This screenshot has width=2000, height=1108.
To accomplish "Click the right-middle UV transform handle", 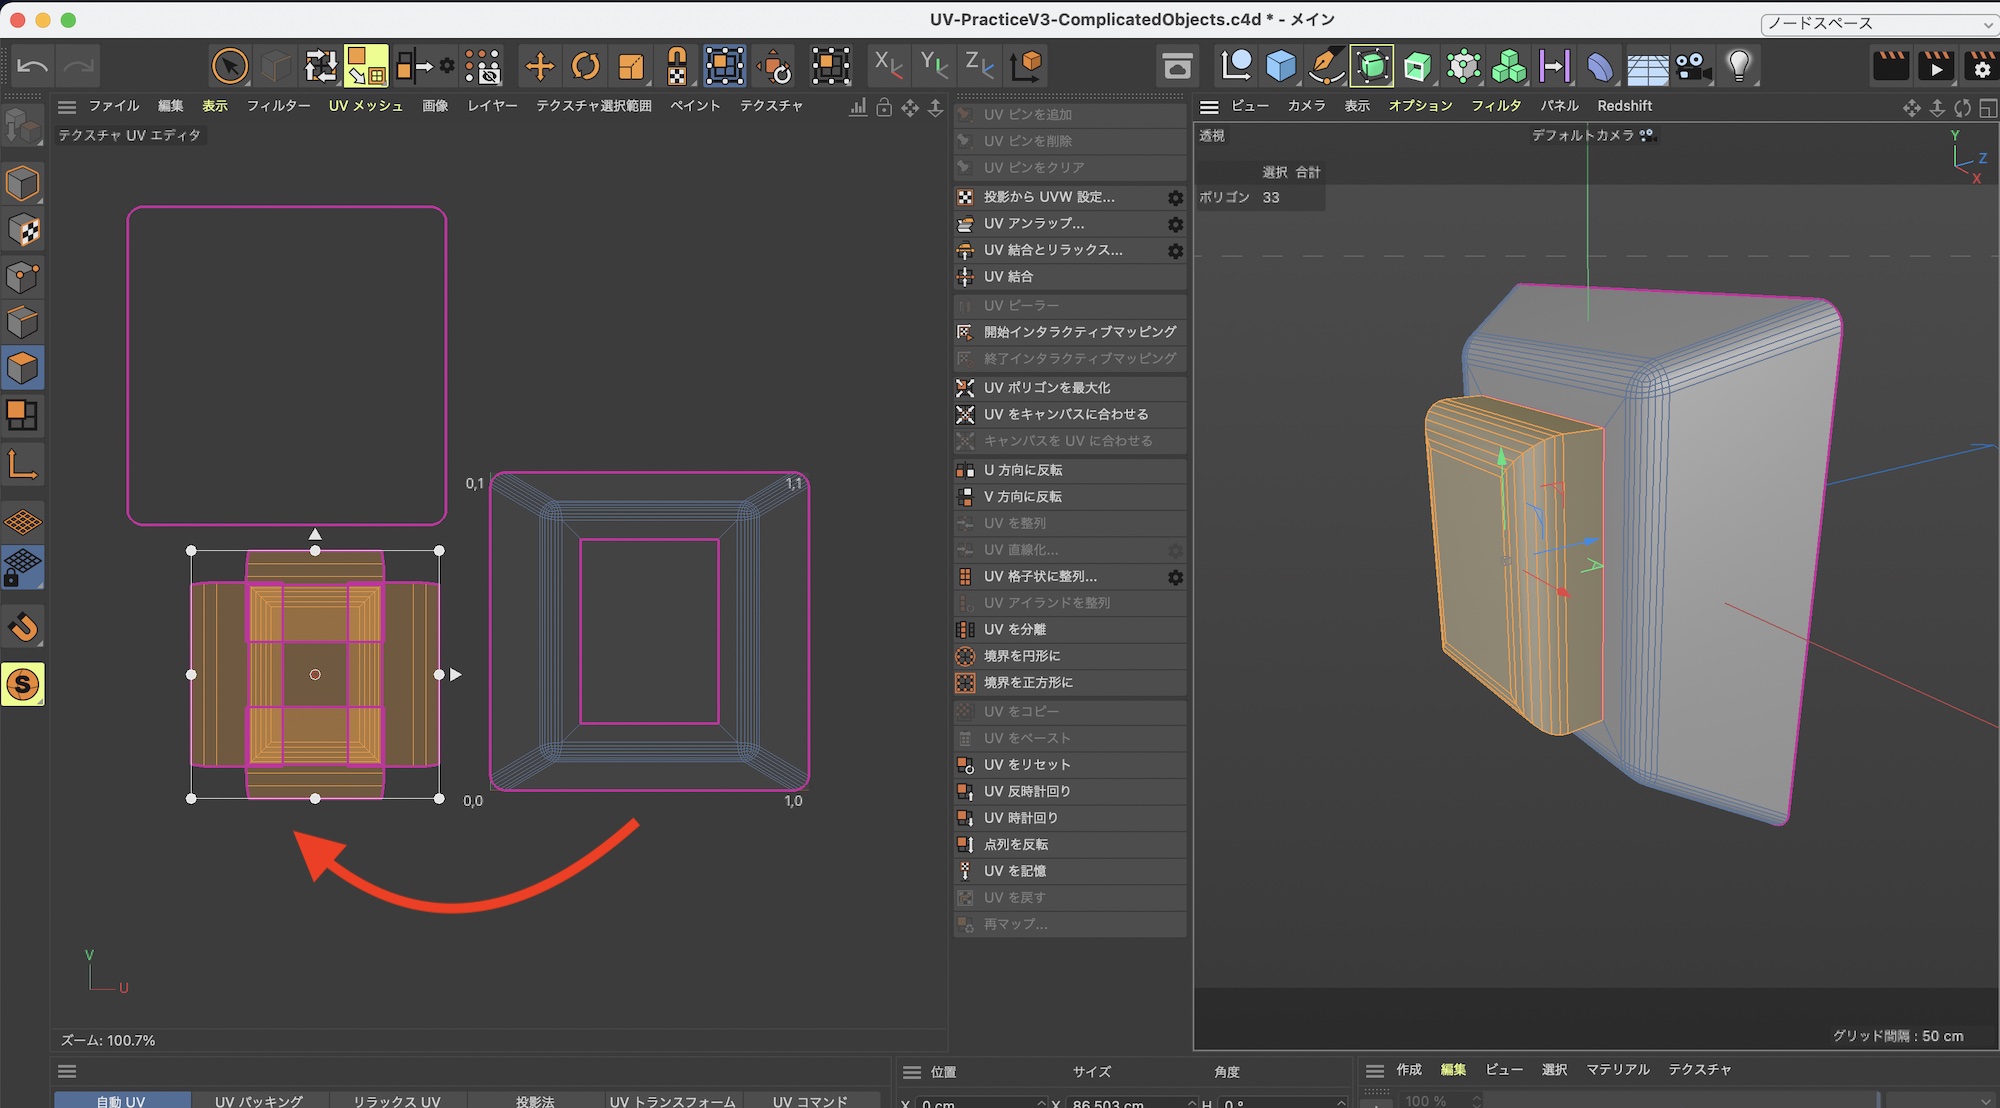I will click(x=439, y=675).
